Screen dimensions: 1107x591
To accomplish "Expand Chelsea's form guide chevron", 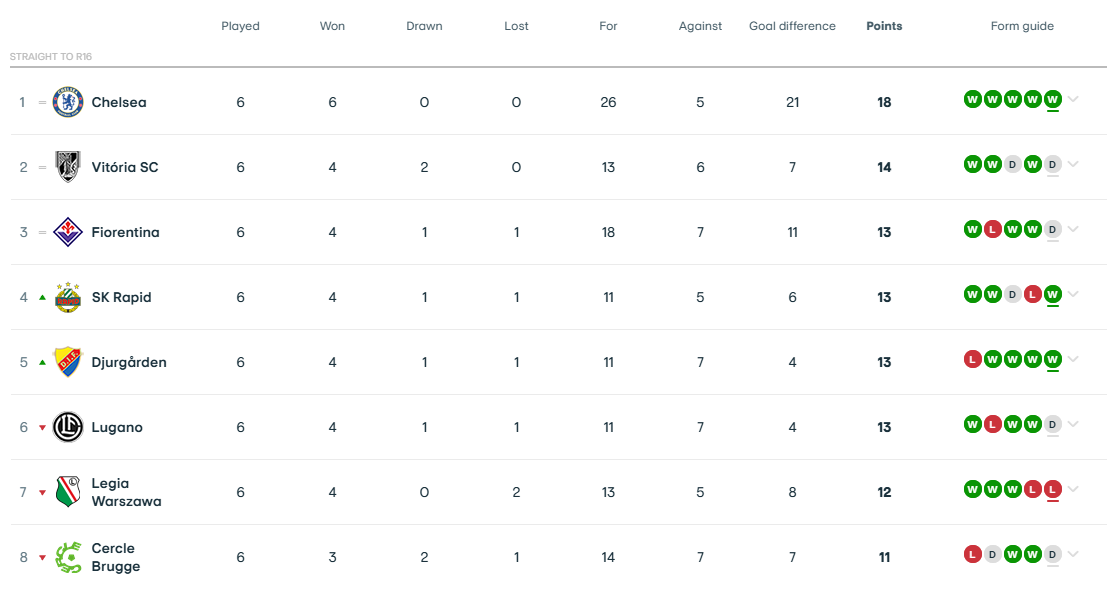I will (1073, 100).
